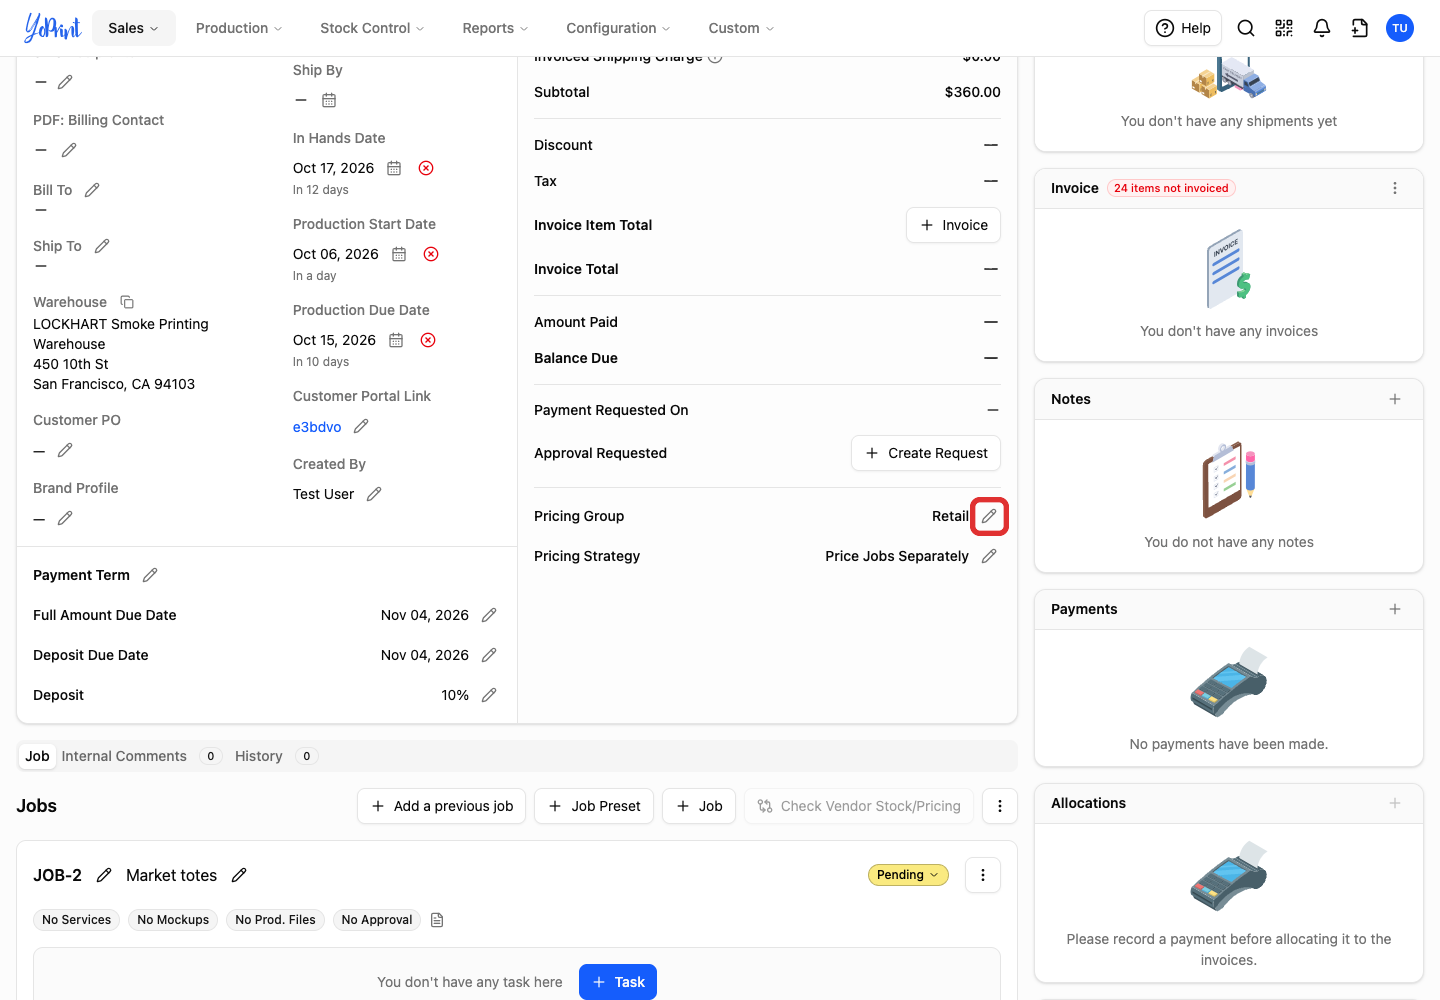This screenshot has width=1440, height=1000.
Task: Click the Job Preset button
Action: tap(594, 806)
